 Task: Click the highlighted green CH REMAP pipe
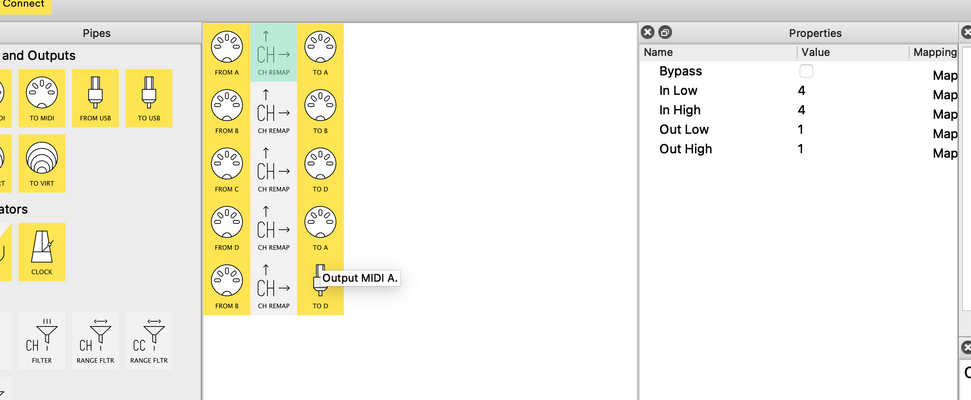[273, 53]
